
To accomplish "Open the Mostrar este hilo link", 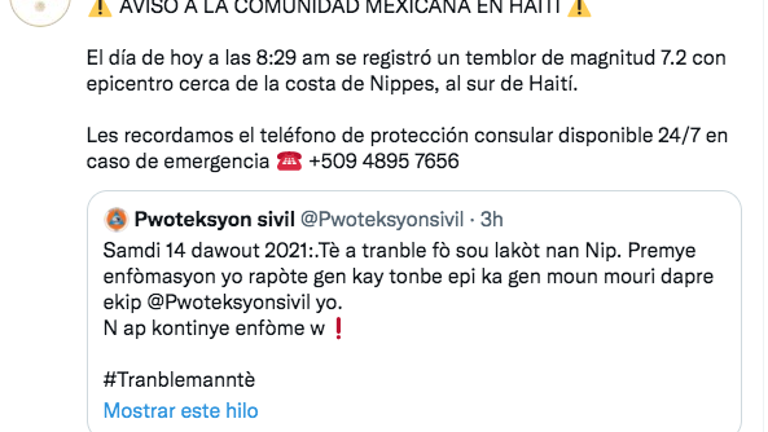I will point(180,410).
